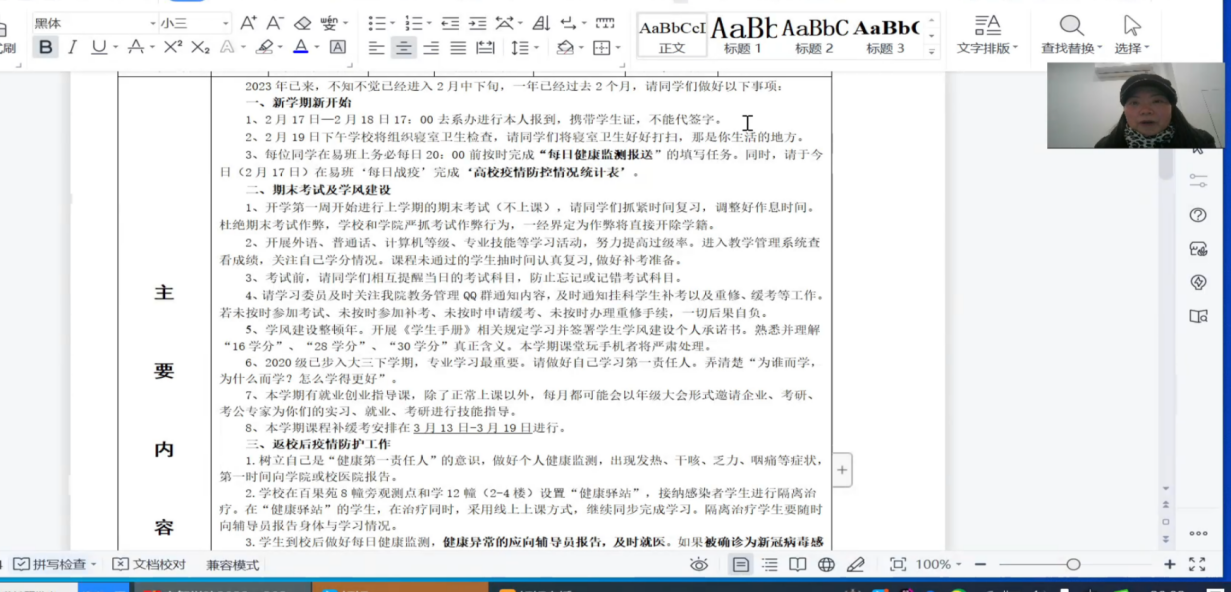Expand the font color dropdown arrow
Image resolution: width=1231 pixels, height=592 pixels.
pyautogui.click(x=318, y=47)
